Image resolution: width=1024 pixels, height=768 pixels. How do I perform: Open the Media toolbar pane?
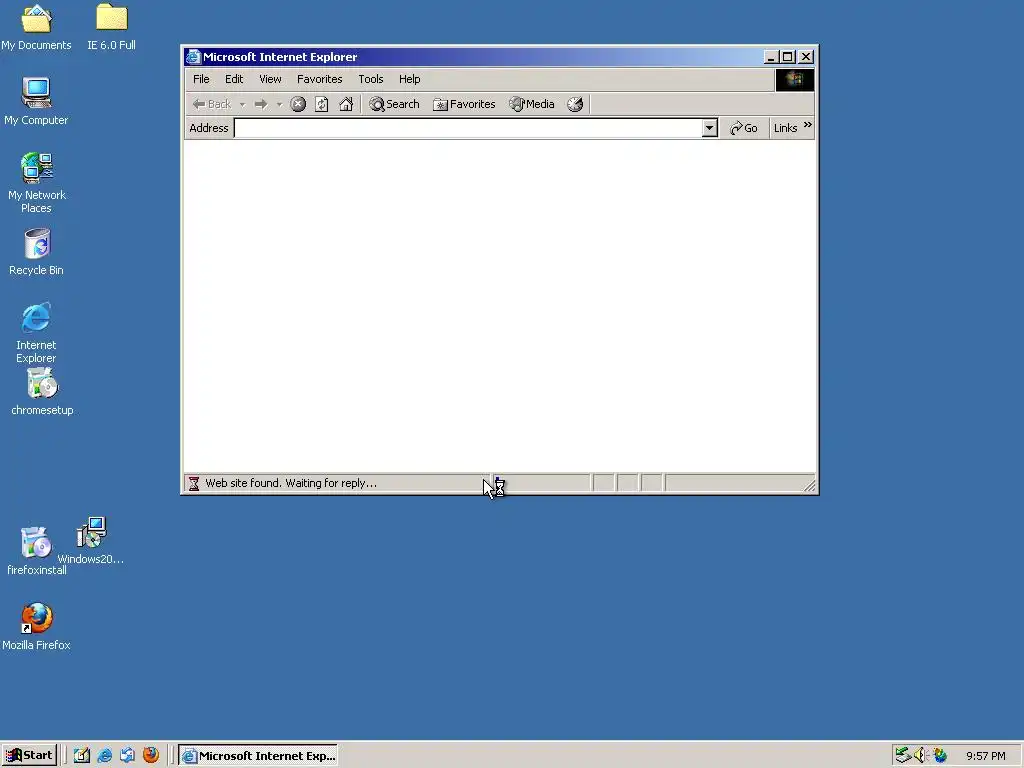click(x=532, y=104)
